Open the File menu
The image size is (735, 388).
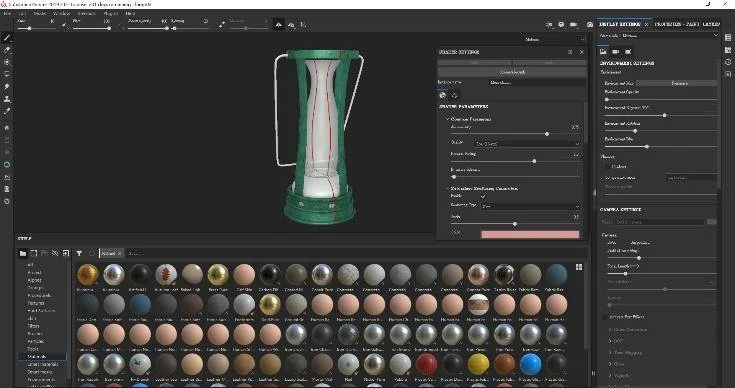click(x=7, y=14)
